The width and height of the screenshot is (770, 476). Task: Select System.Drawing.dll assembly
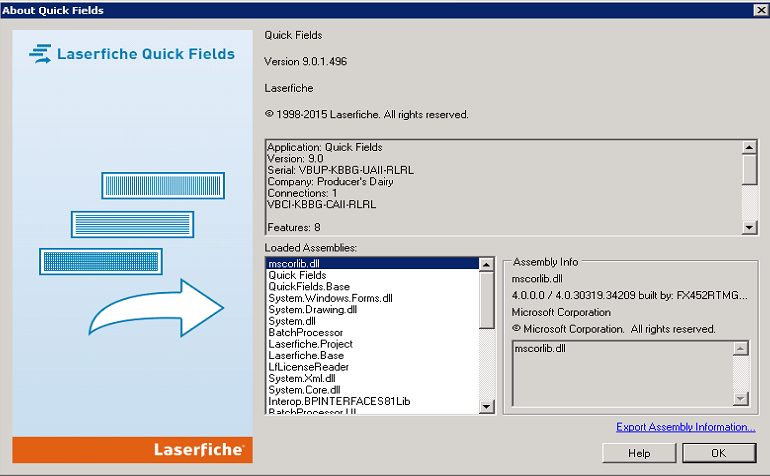372,309
